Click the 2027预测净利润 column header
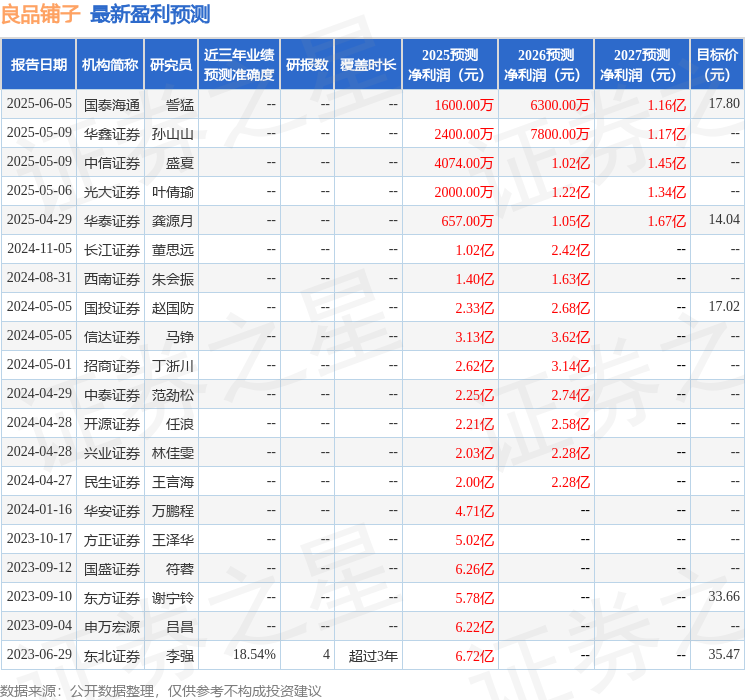This screenshot has height=700, width=745. click(x=642, y=64)
